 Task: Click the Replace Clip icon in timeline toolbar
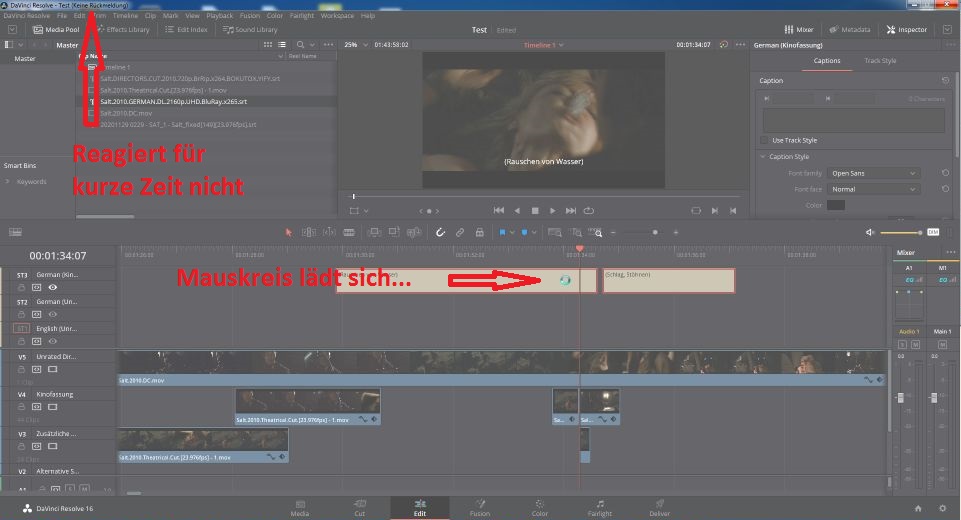414,232
